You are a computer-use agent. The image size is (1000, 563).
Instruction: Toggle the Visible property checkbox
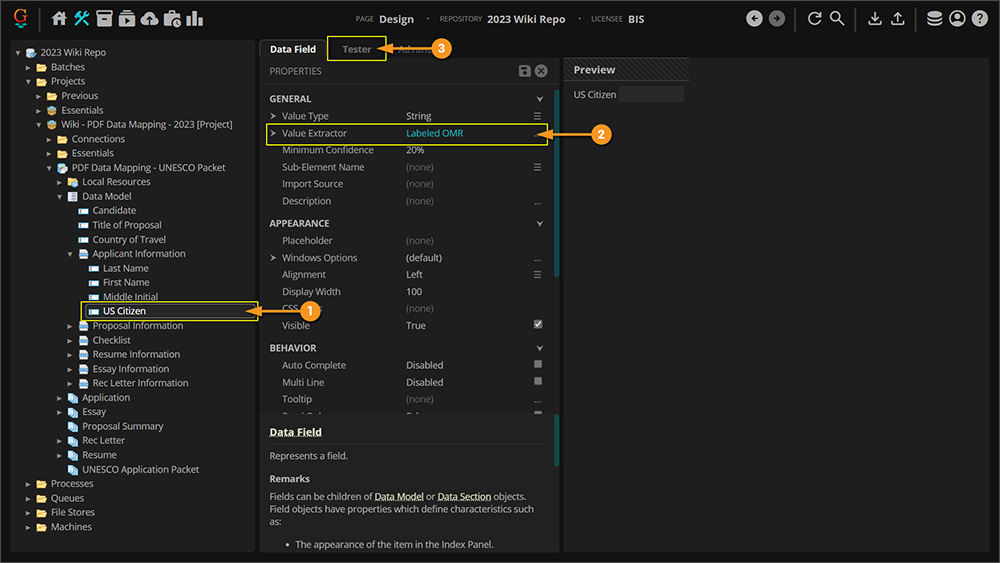coord(538,325)
